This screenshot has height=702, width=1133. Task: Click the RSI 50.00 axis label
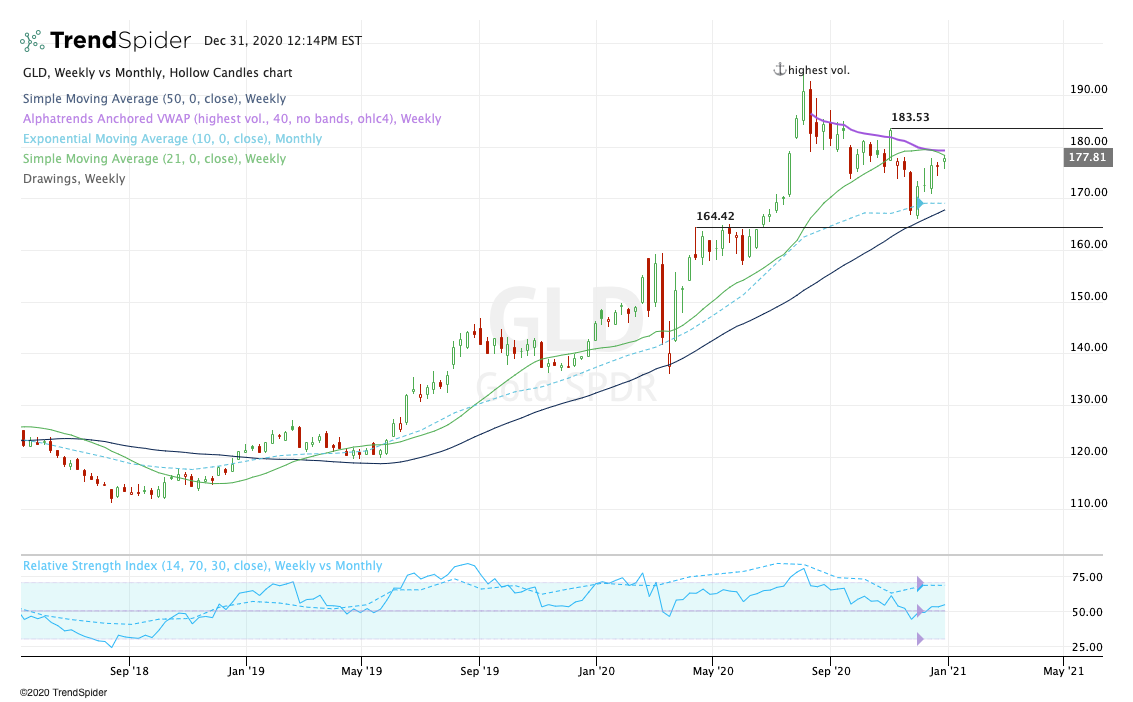(1087, 612)
